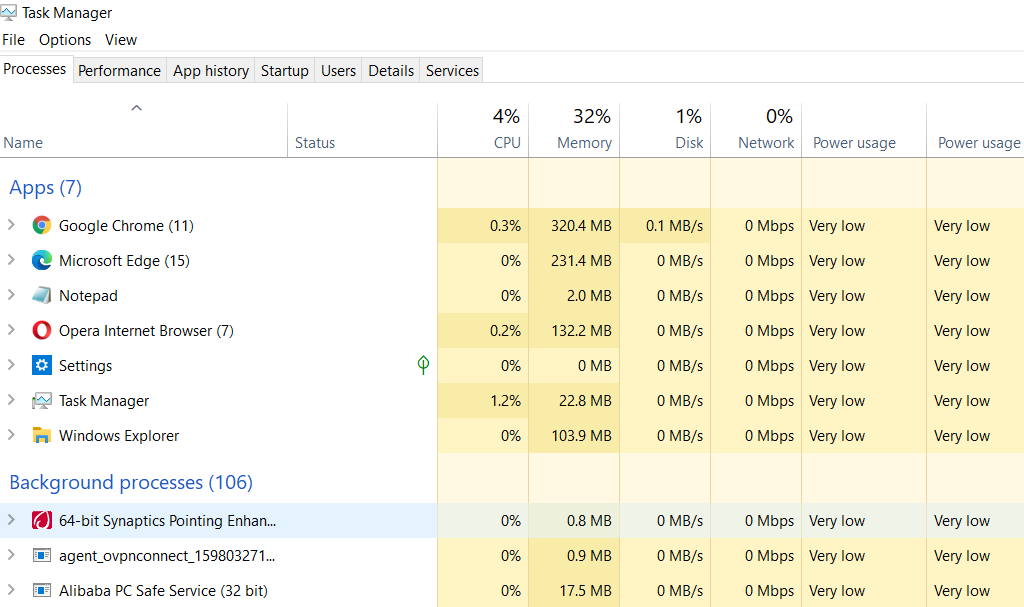Image resolution: width=1024 pixels, height=607 pixels.
Task: Expand the agent_ovpnconnect process entry
Action: tap(11, 555)
